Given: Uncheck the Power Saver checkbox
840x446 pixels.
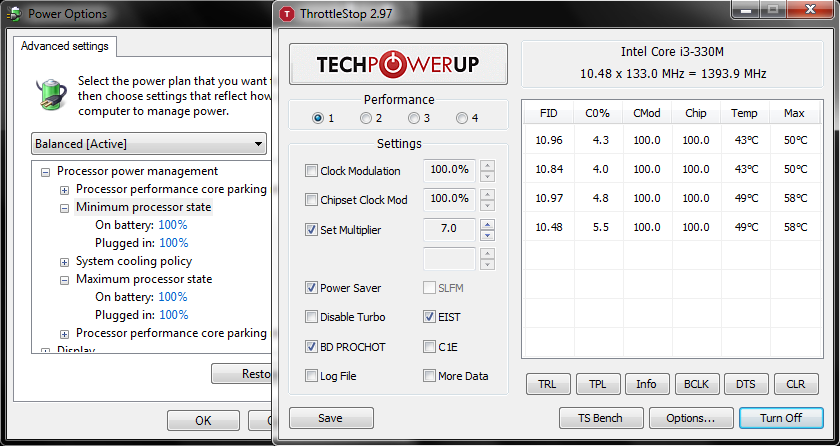Looking at the screenshot, I should [311, 288].
